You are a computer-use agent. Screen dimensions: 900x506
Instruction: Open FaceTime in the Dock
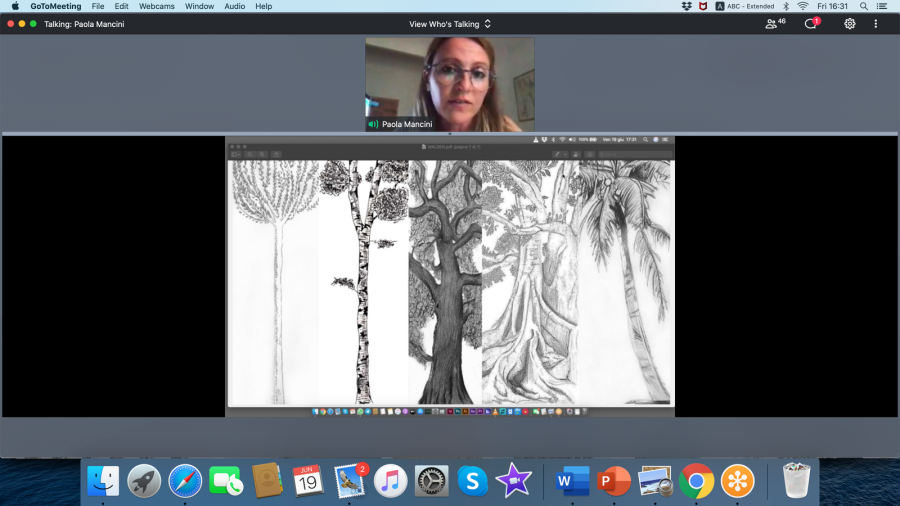click(226, 481)
